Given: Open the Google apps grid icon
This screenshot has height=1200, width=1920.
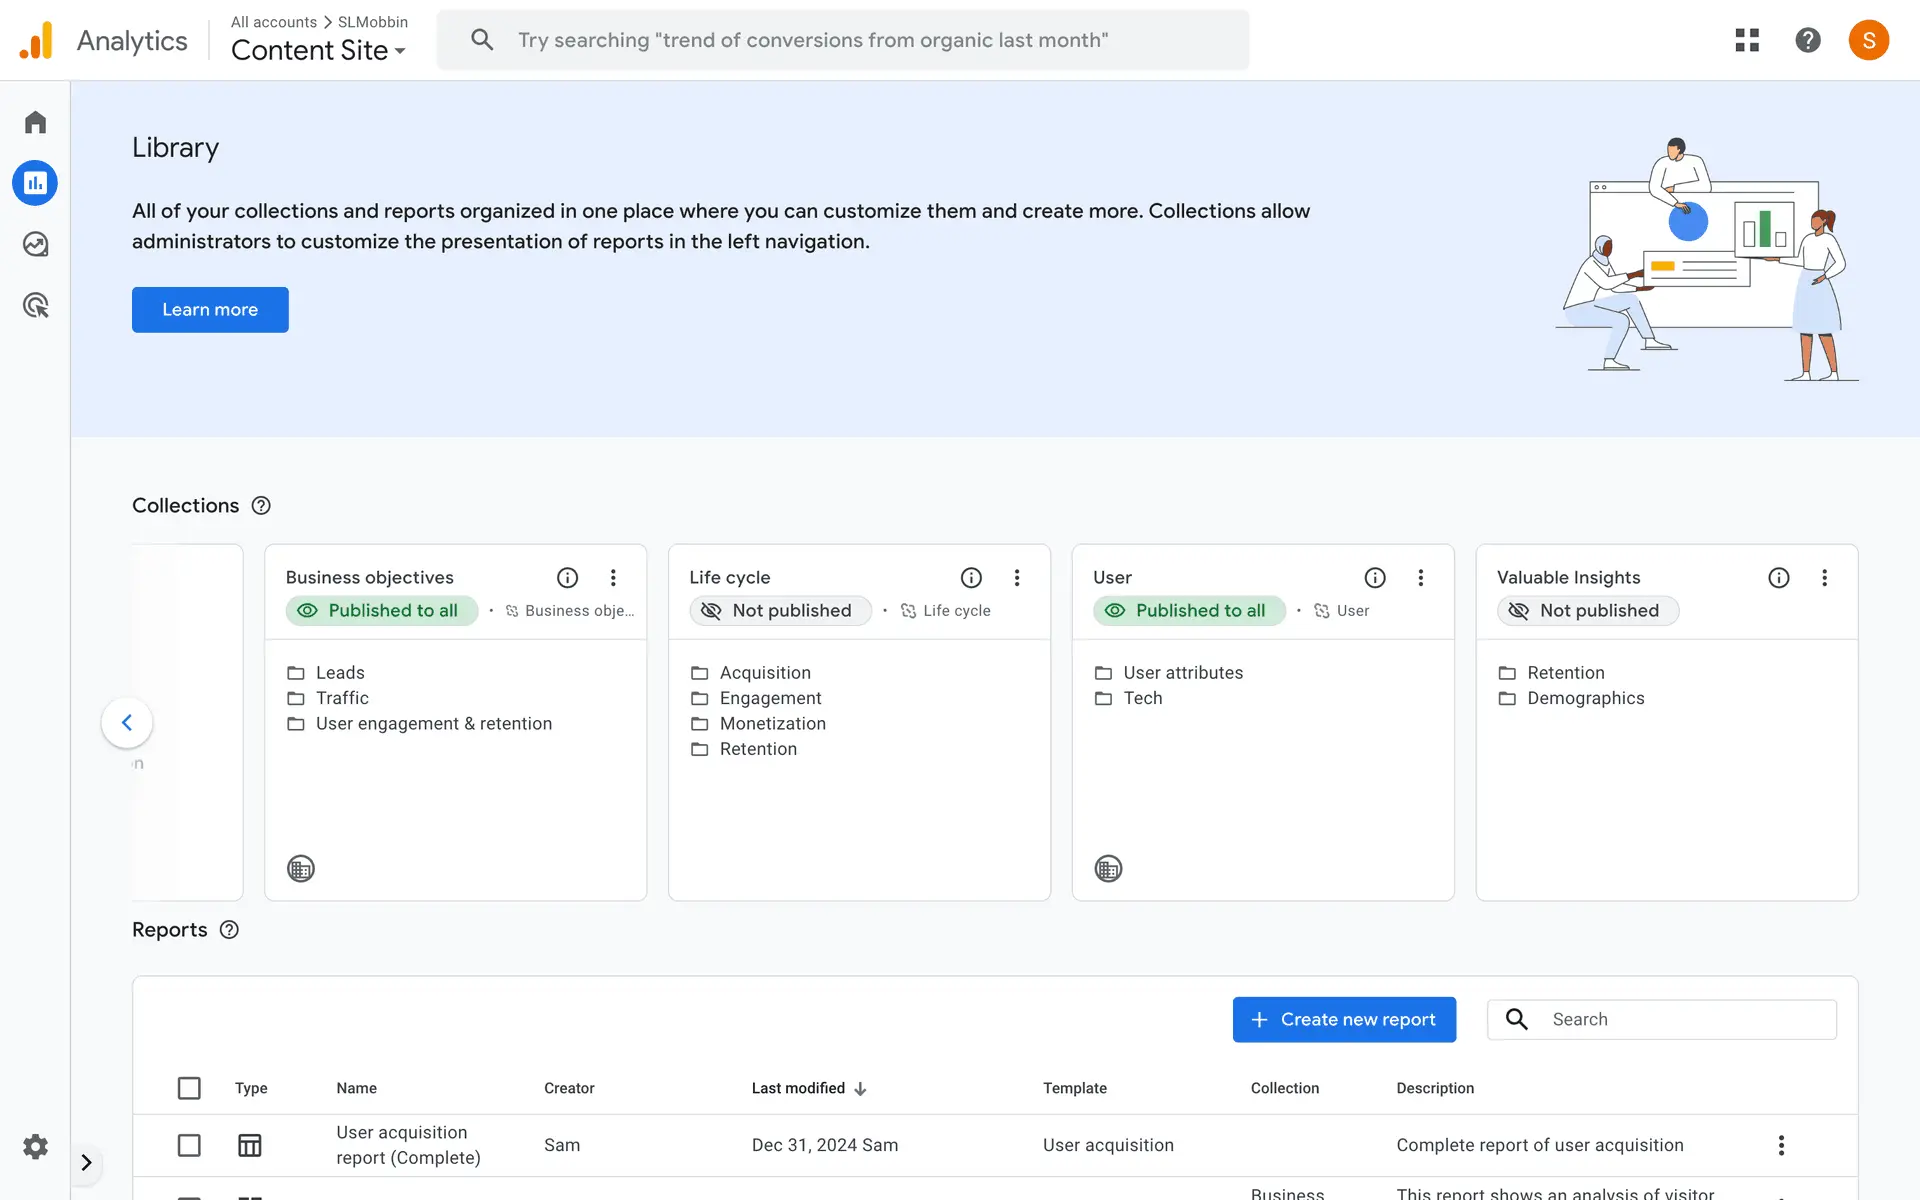Looking at the screenshot, I should pyautogui.click(x=1746, y=40).
